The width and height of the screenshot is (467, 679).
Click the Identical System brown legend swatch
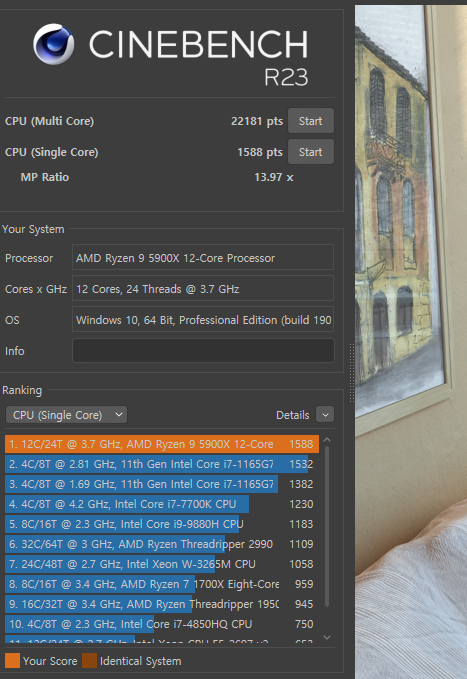90,660
